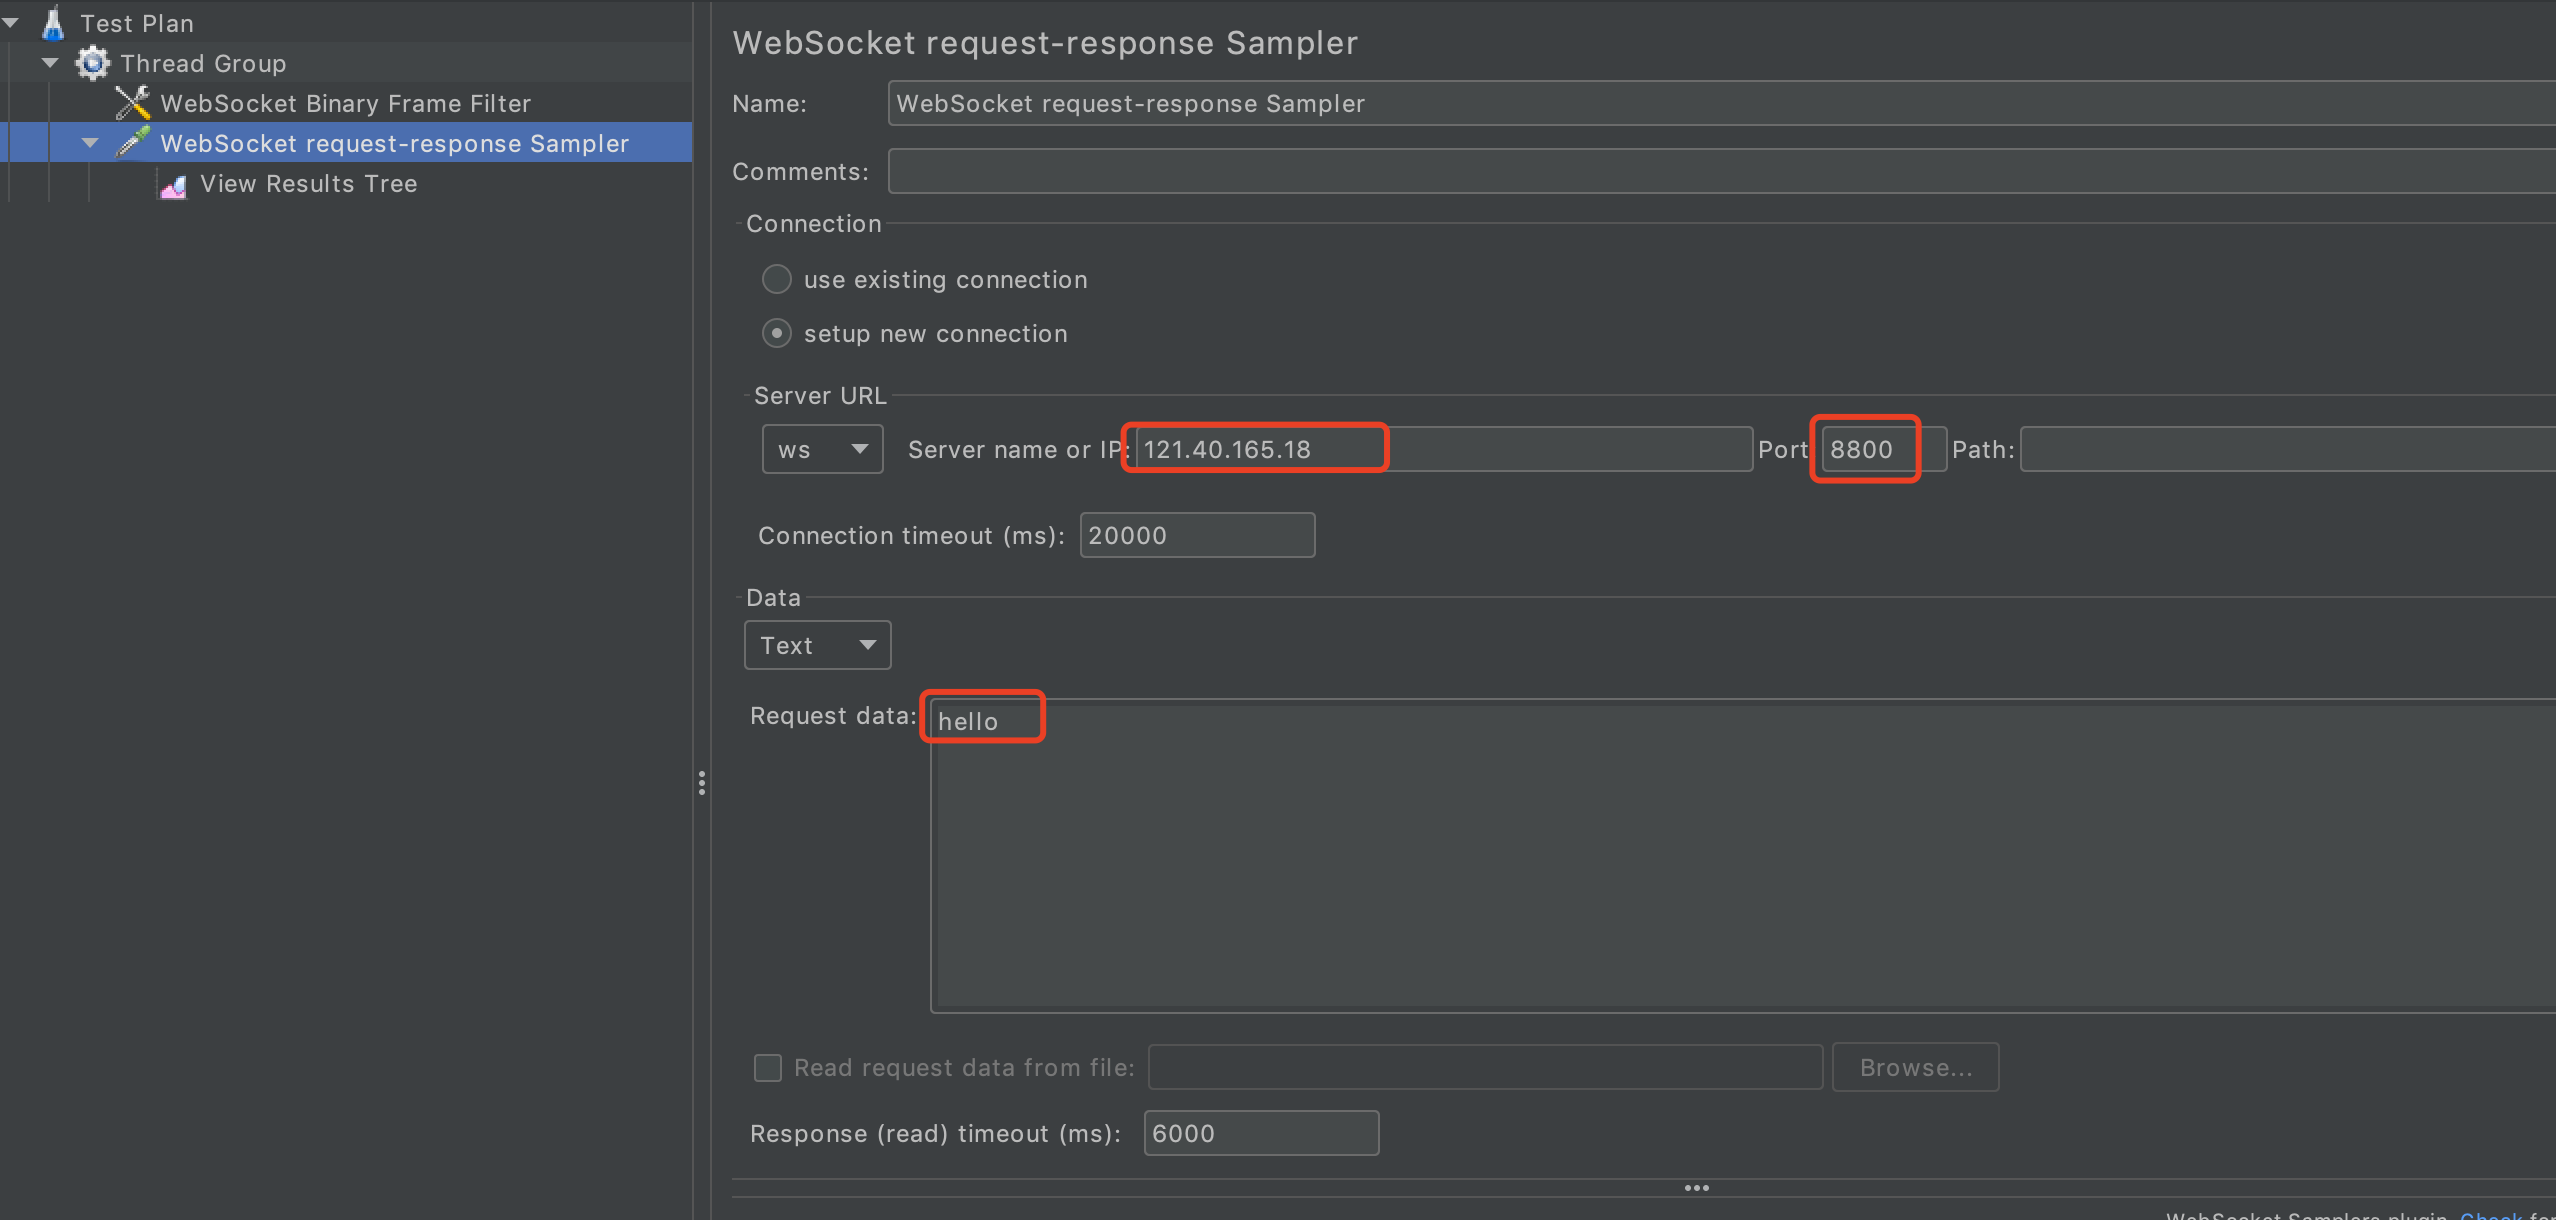Select use existing connection radio button

tap(777, 279)
